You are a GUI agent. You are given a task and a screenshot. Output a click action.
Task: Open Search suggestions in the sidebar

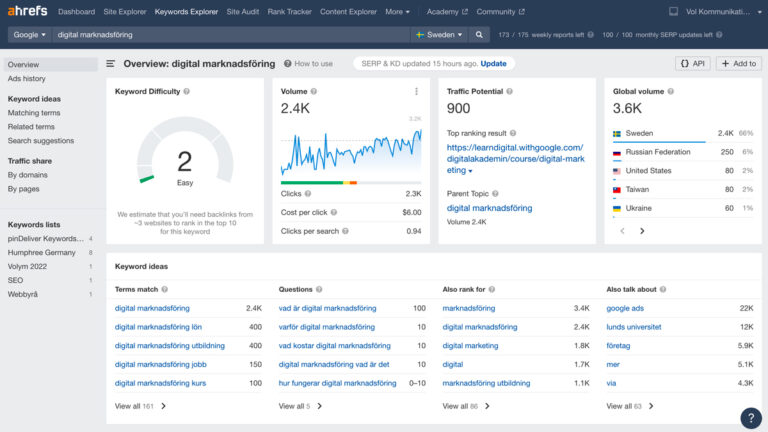(x=41, y=141)
